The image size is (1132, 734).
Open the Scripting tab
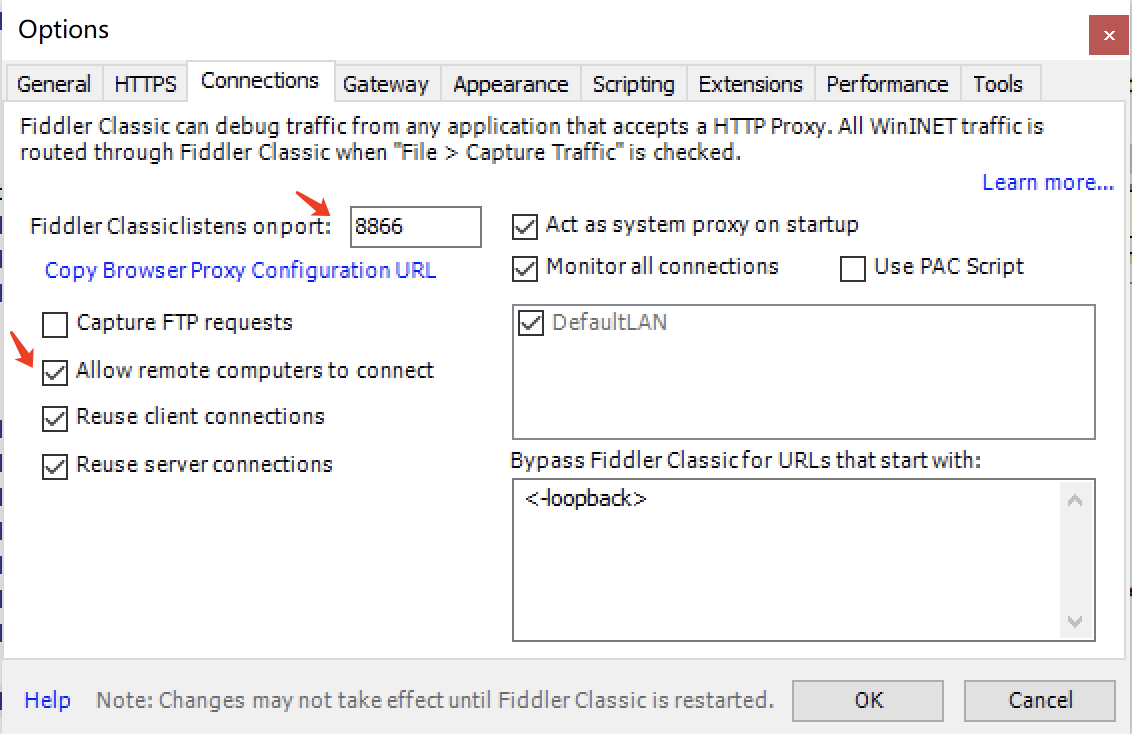coord(633,84)
